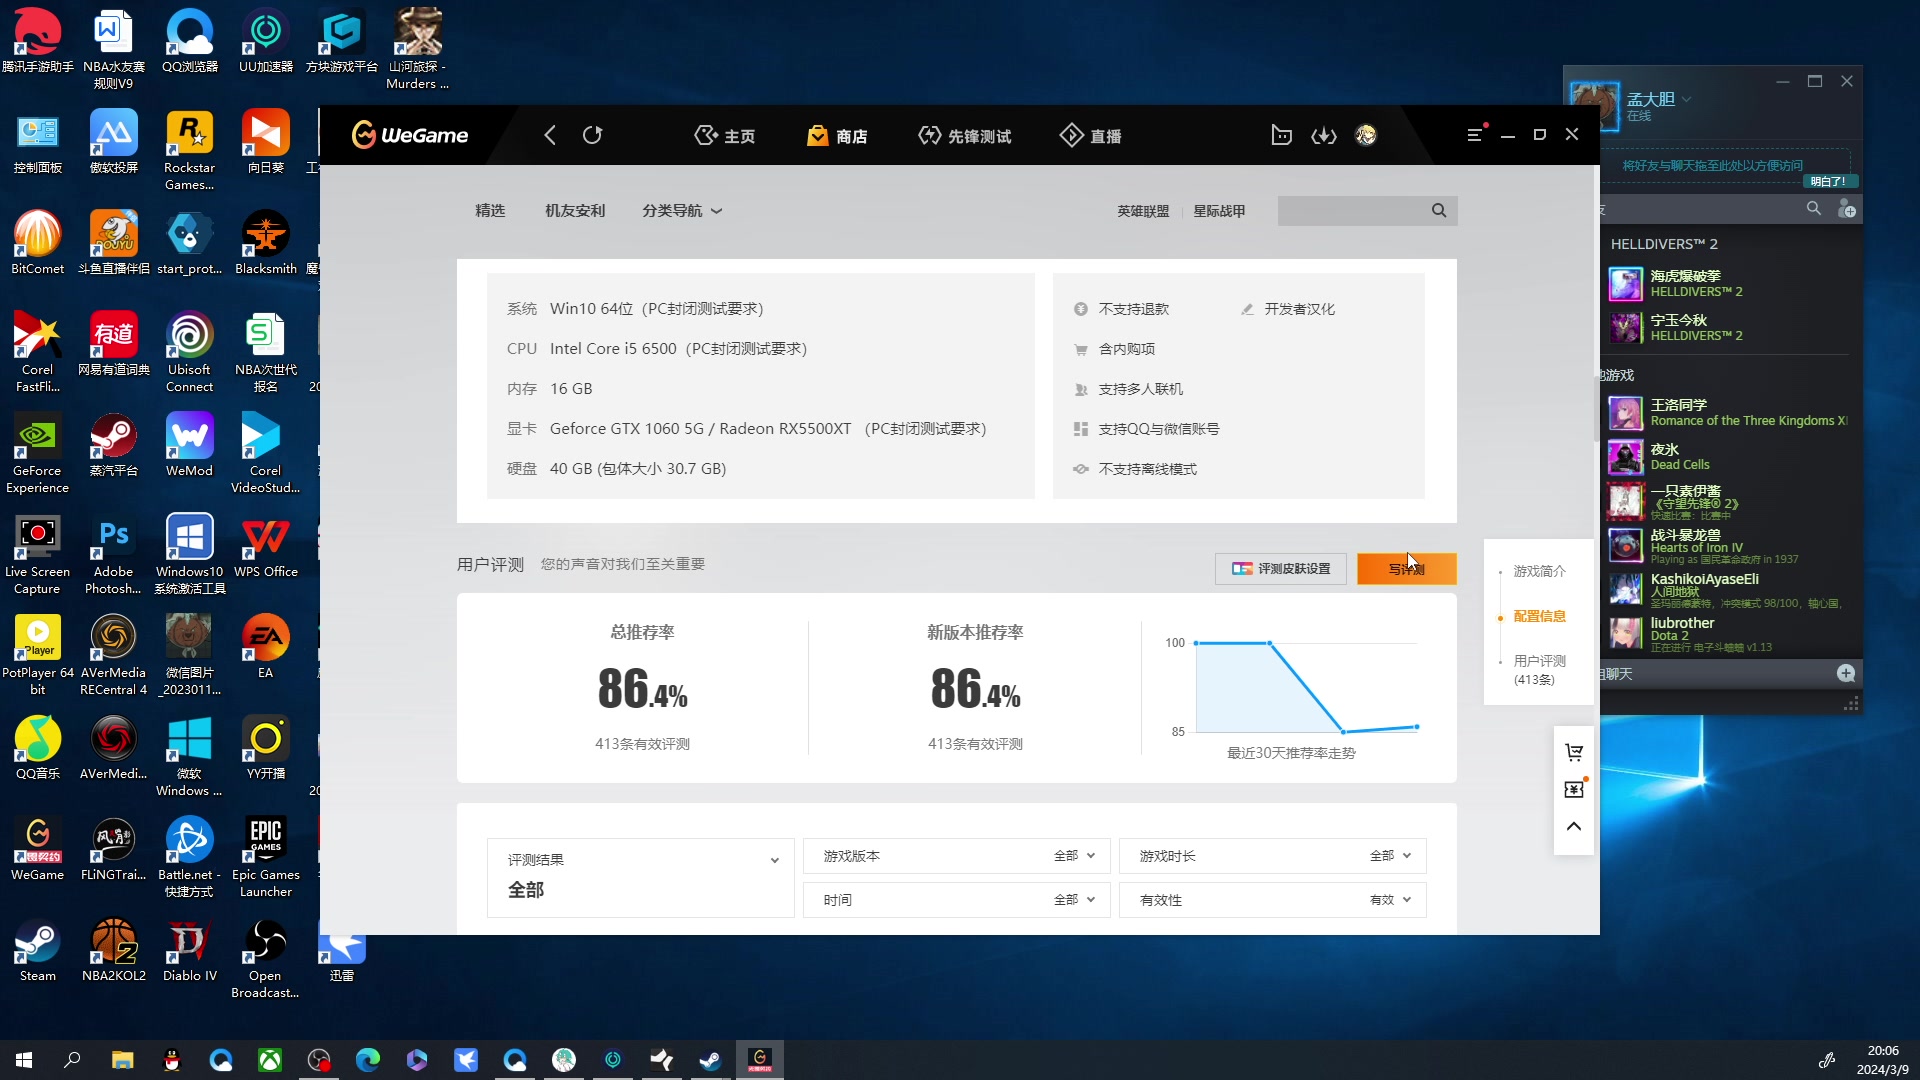Click 明白了! in Steam friends window
Viewport: 1920px width, 1080px height.
(1828, 181)
